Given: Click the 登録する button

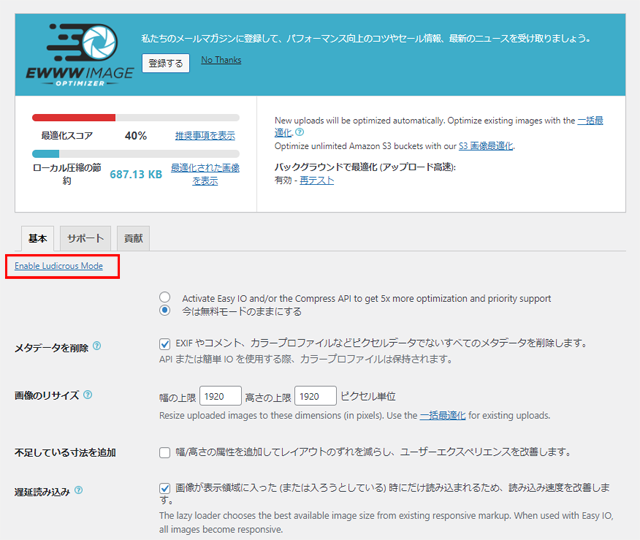Looking at the screenshot, I should click(166, 63).
